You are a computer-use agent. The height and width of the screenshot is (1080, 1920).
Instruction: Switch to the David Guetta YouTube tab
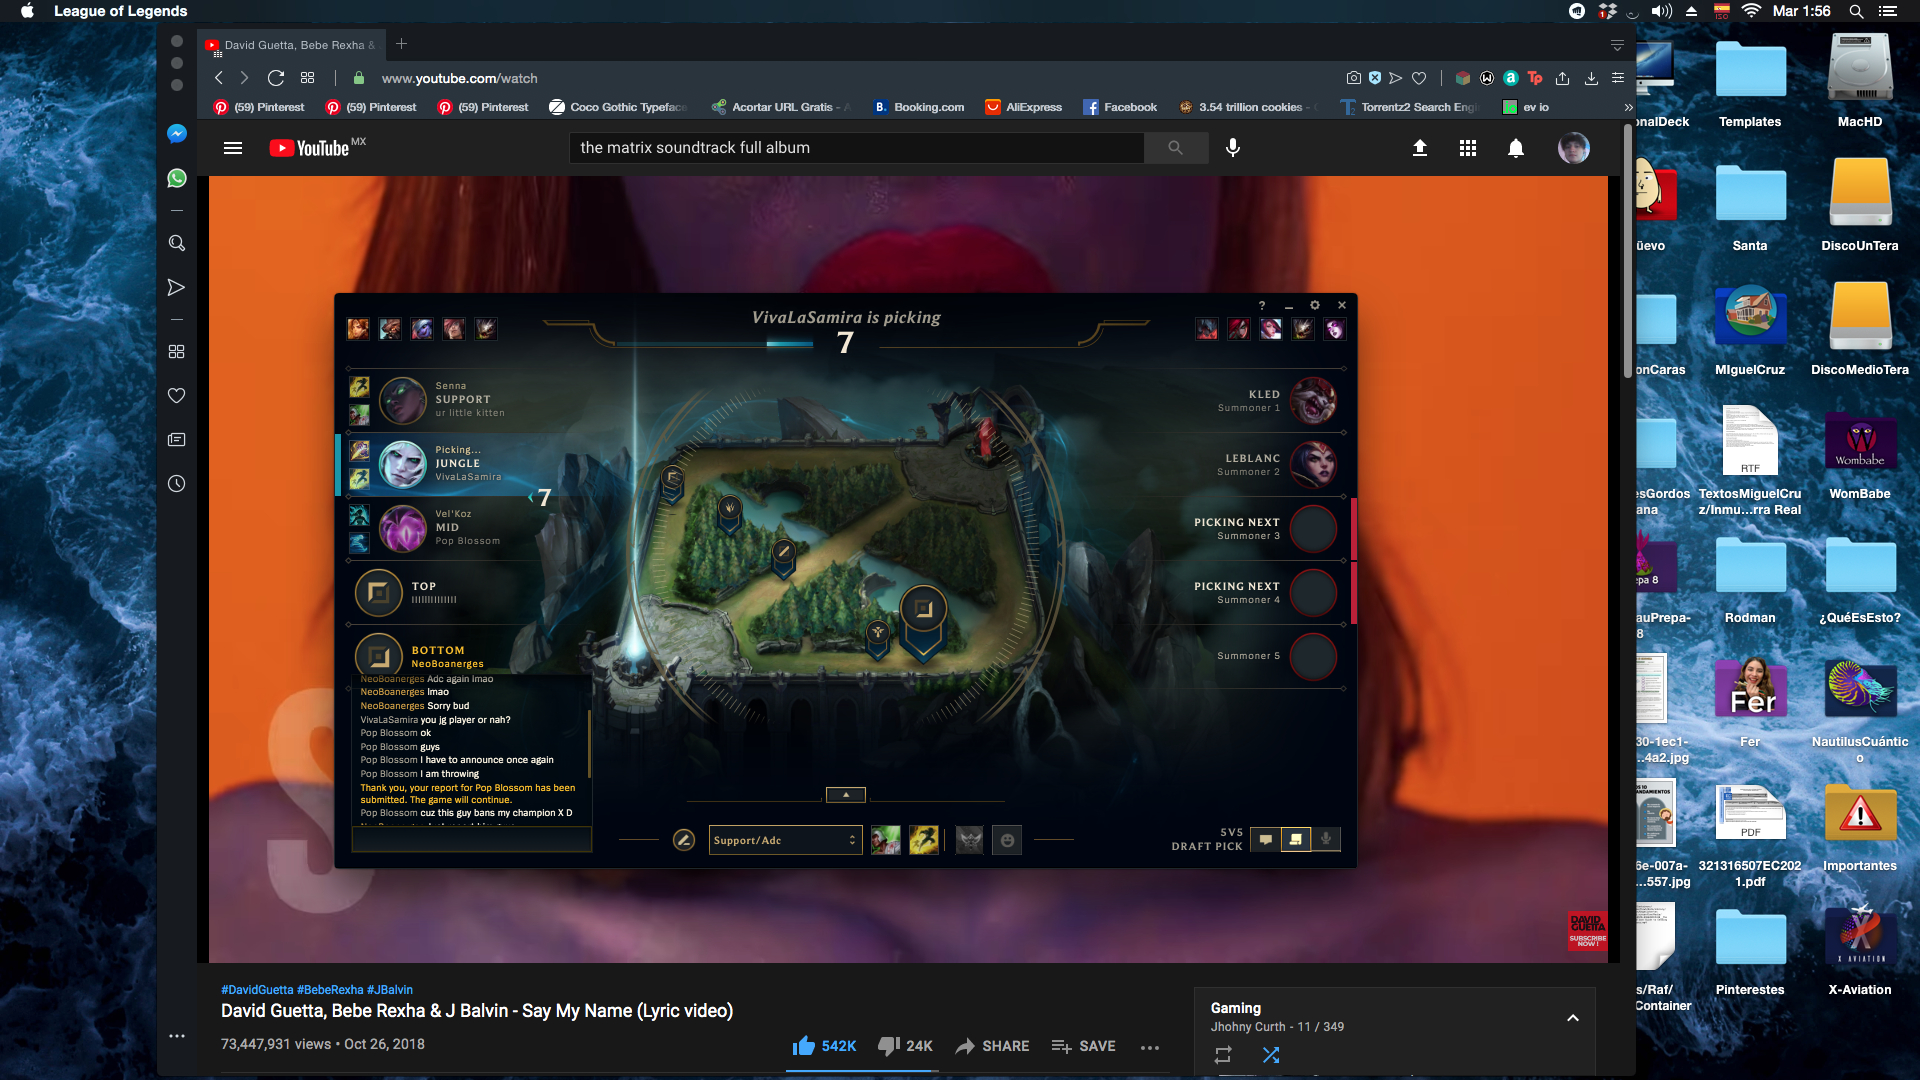click(290, 44)
